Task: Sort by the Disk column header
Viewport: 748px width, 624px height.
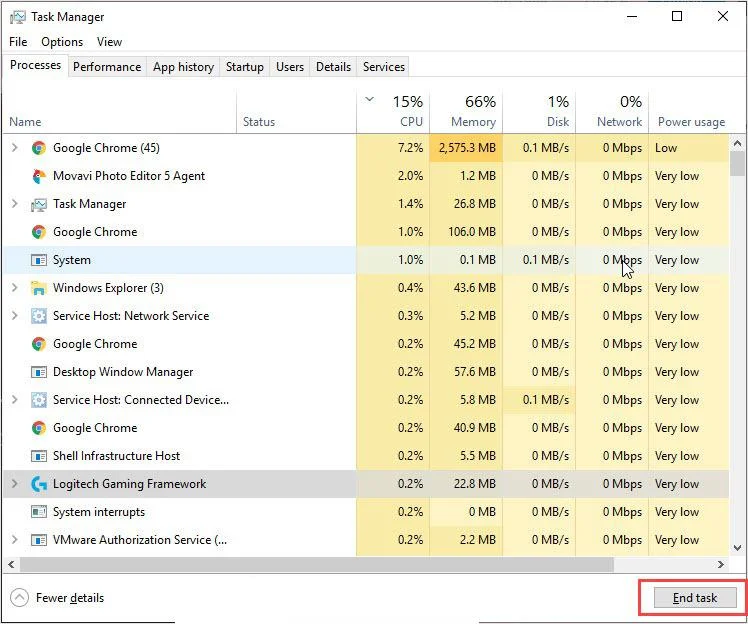Action: [x=539, y=111]
